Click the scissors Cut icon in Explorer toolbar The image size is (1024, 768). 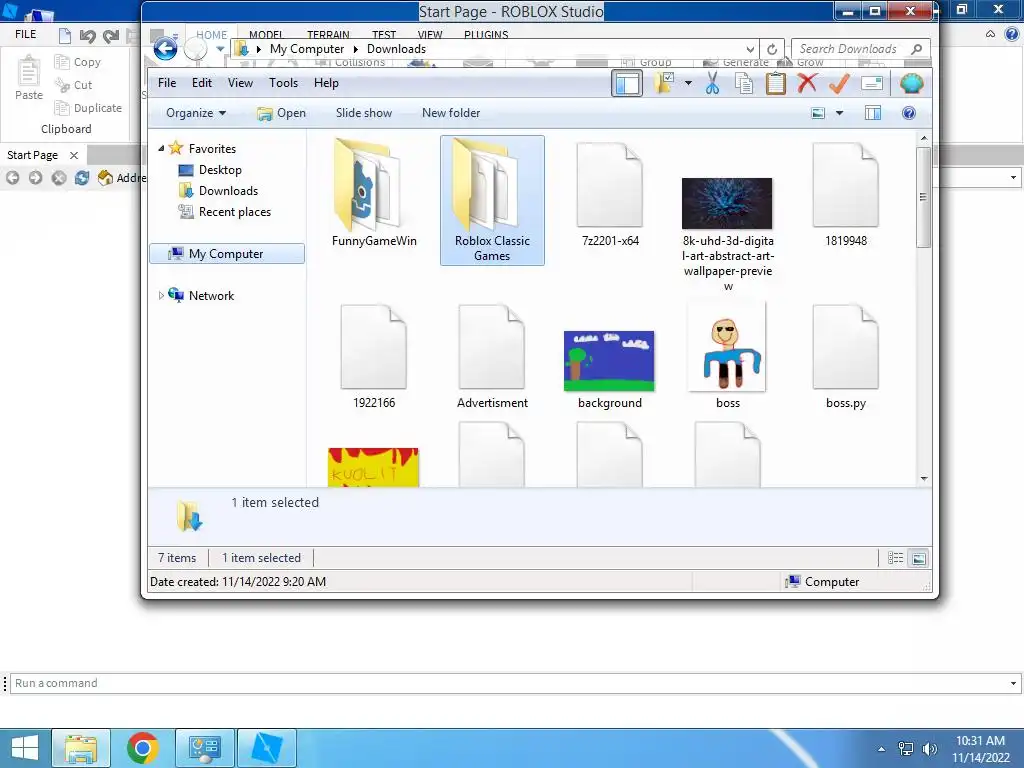(712, 84)
